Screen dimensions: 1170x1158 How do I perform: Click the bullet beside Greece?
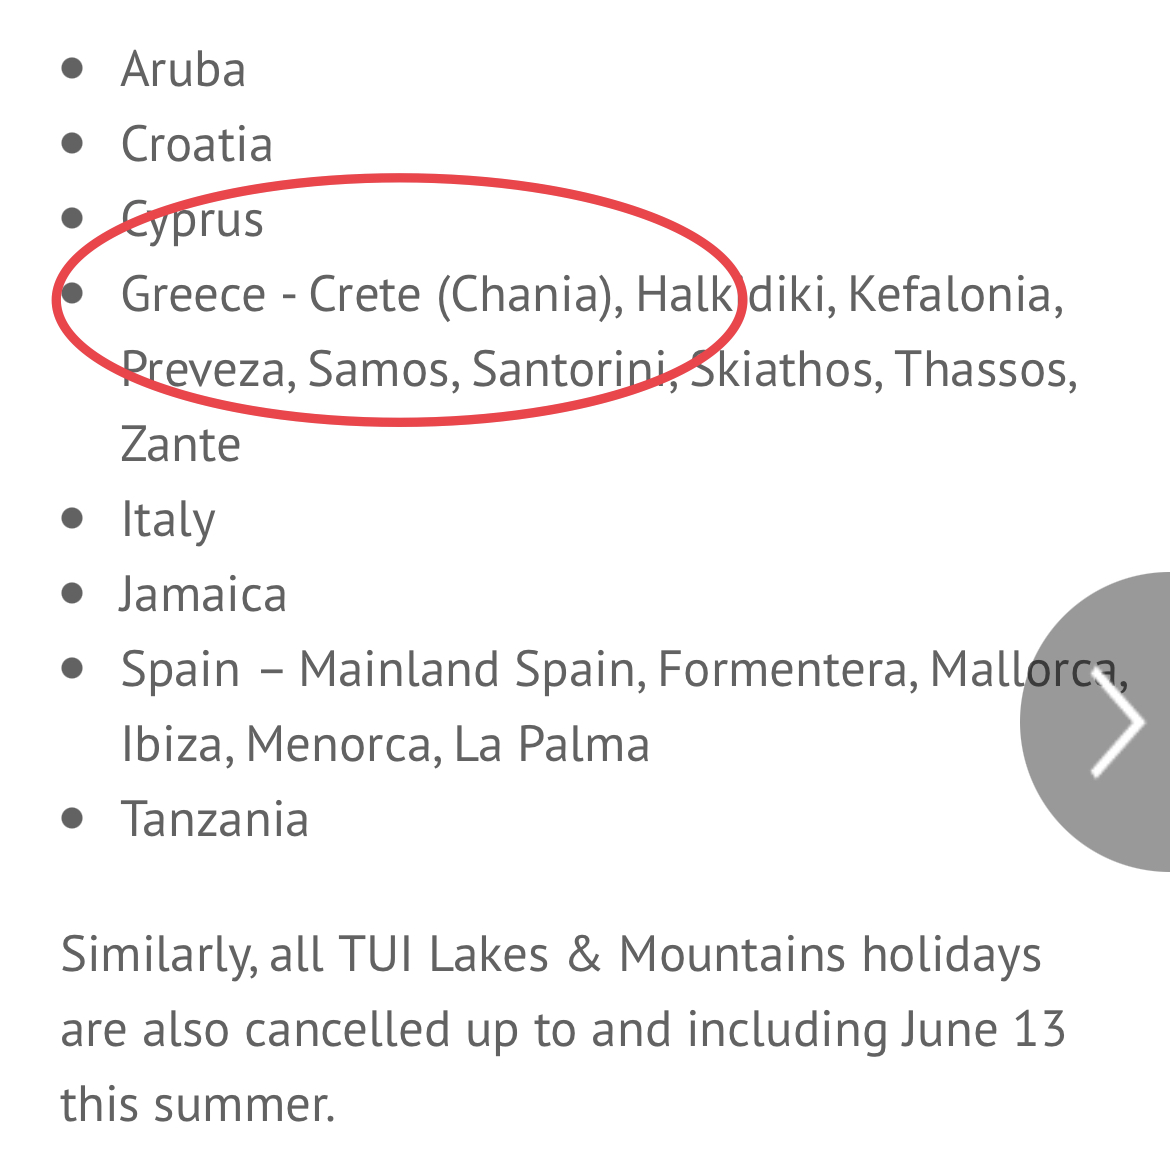(x=72, y=294)
